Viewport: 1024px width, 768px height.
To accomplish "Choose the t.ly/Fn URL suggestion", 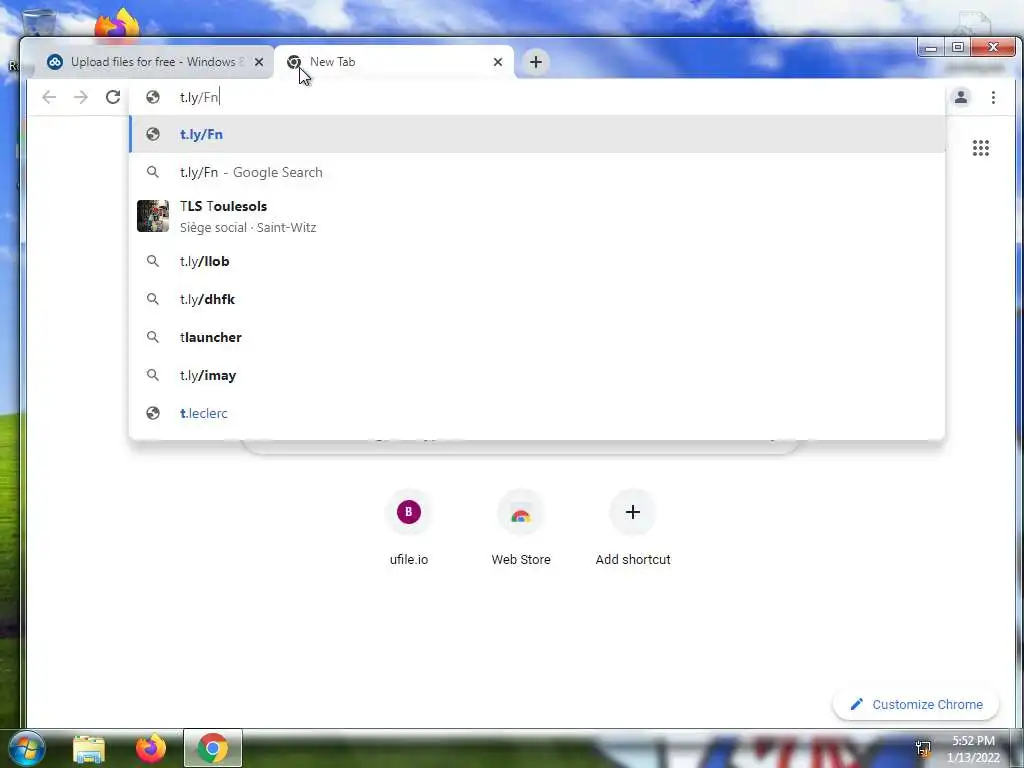I will tap(537, 134).
